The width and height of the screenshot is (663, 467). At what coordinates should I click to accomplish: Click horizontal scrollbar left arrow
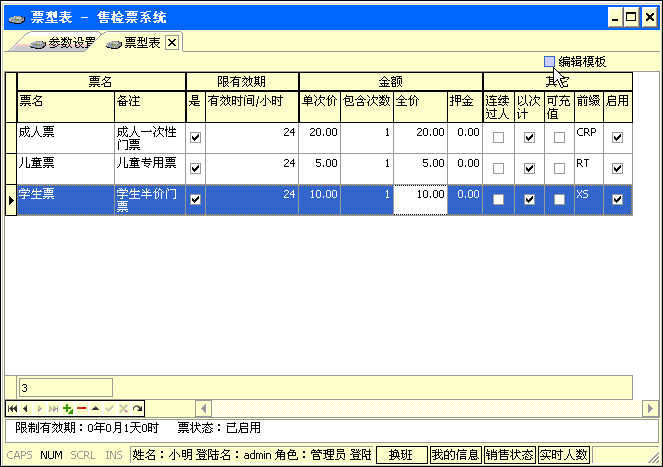pos(203,408)
